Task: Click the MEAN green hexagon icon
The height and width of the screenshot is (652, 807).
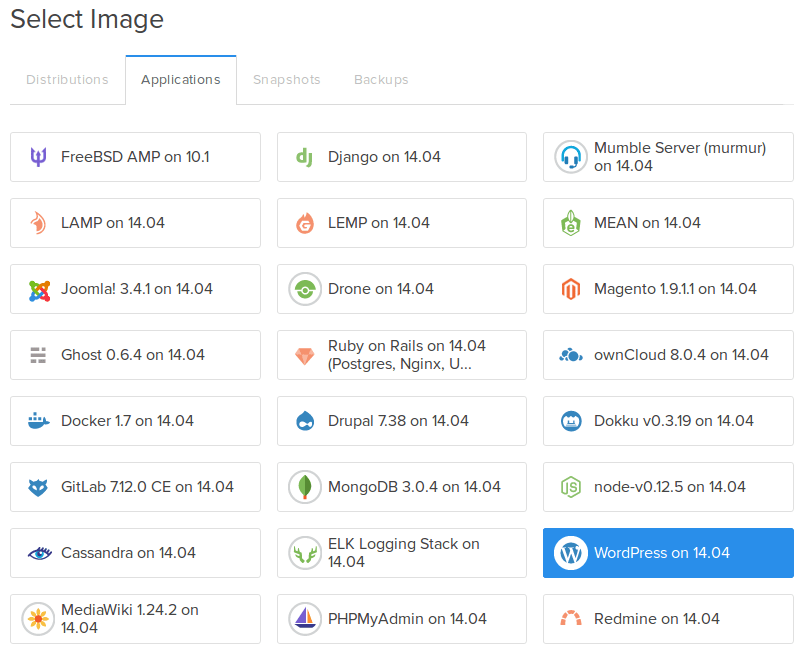Action: click(x=571, y=223)
